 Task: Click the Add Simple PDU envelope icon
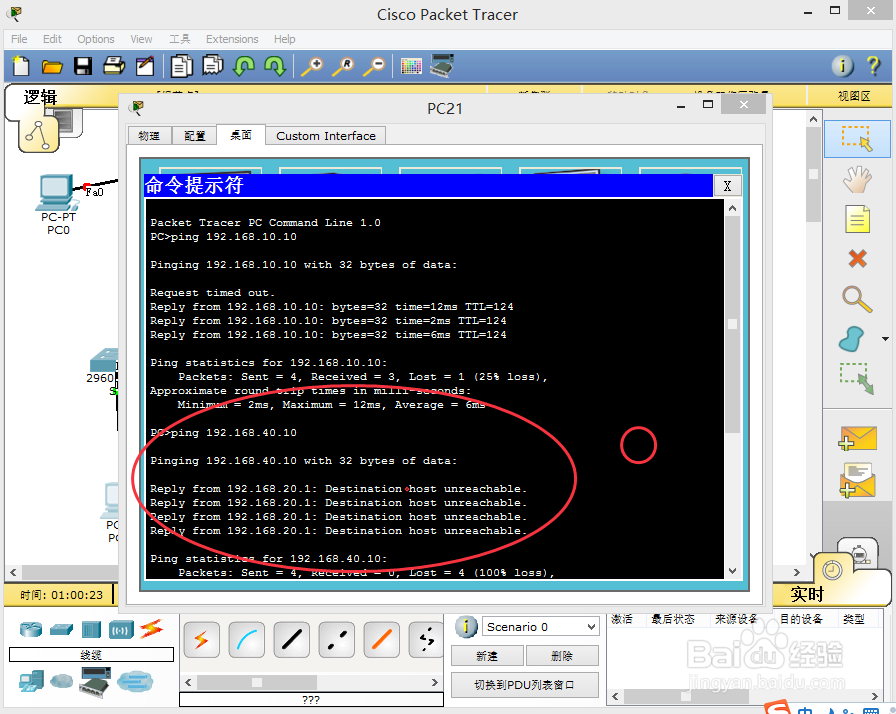[x=857, y=438]
